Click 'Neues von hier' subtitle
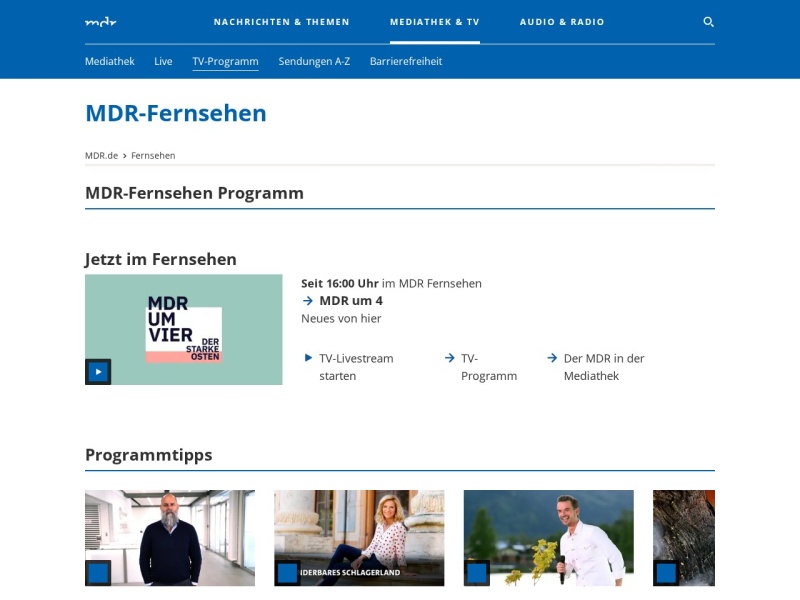 click(341, 319)
